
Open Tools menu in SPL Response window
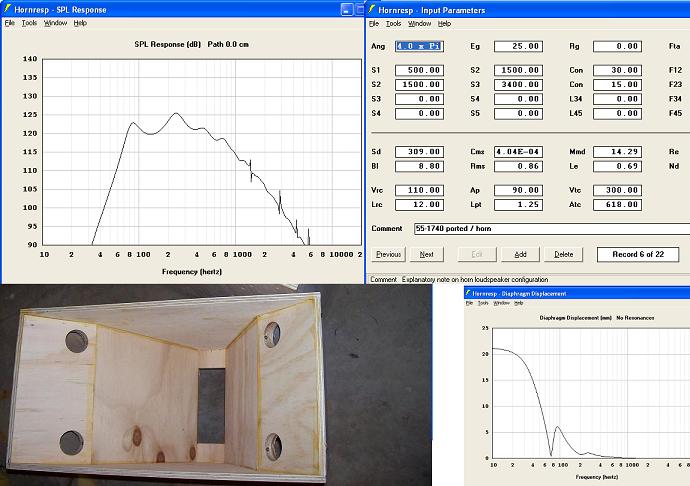pos(29,23)
